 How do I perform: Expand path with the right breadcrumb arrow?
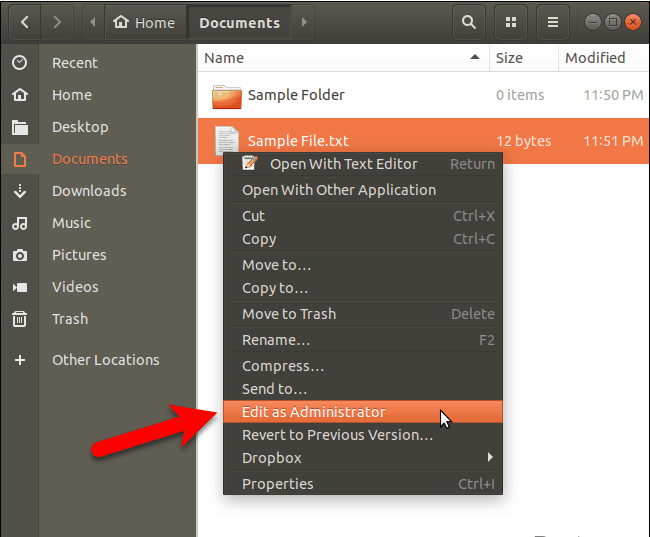pyautogui.click(x=304, y=21)
